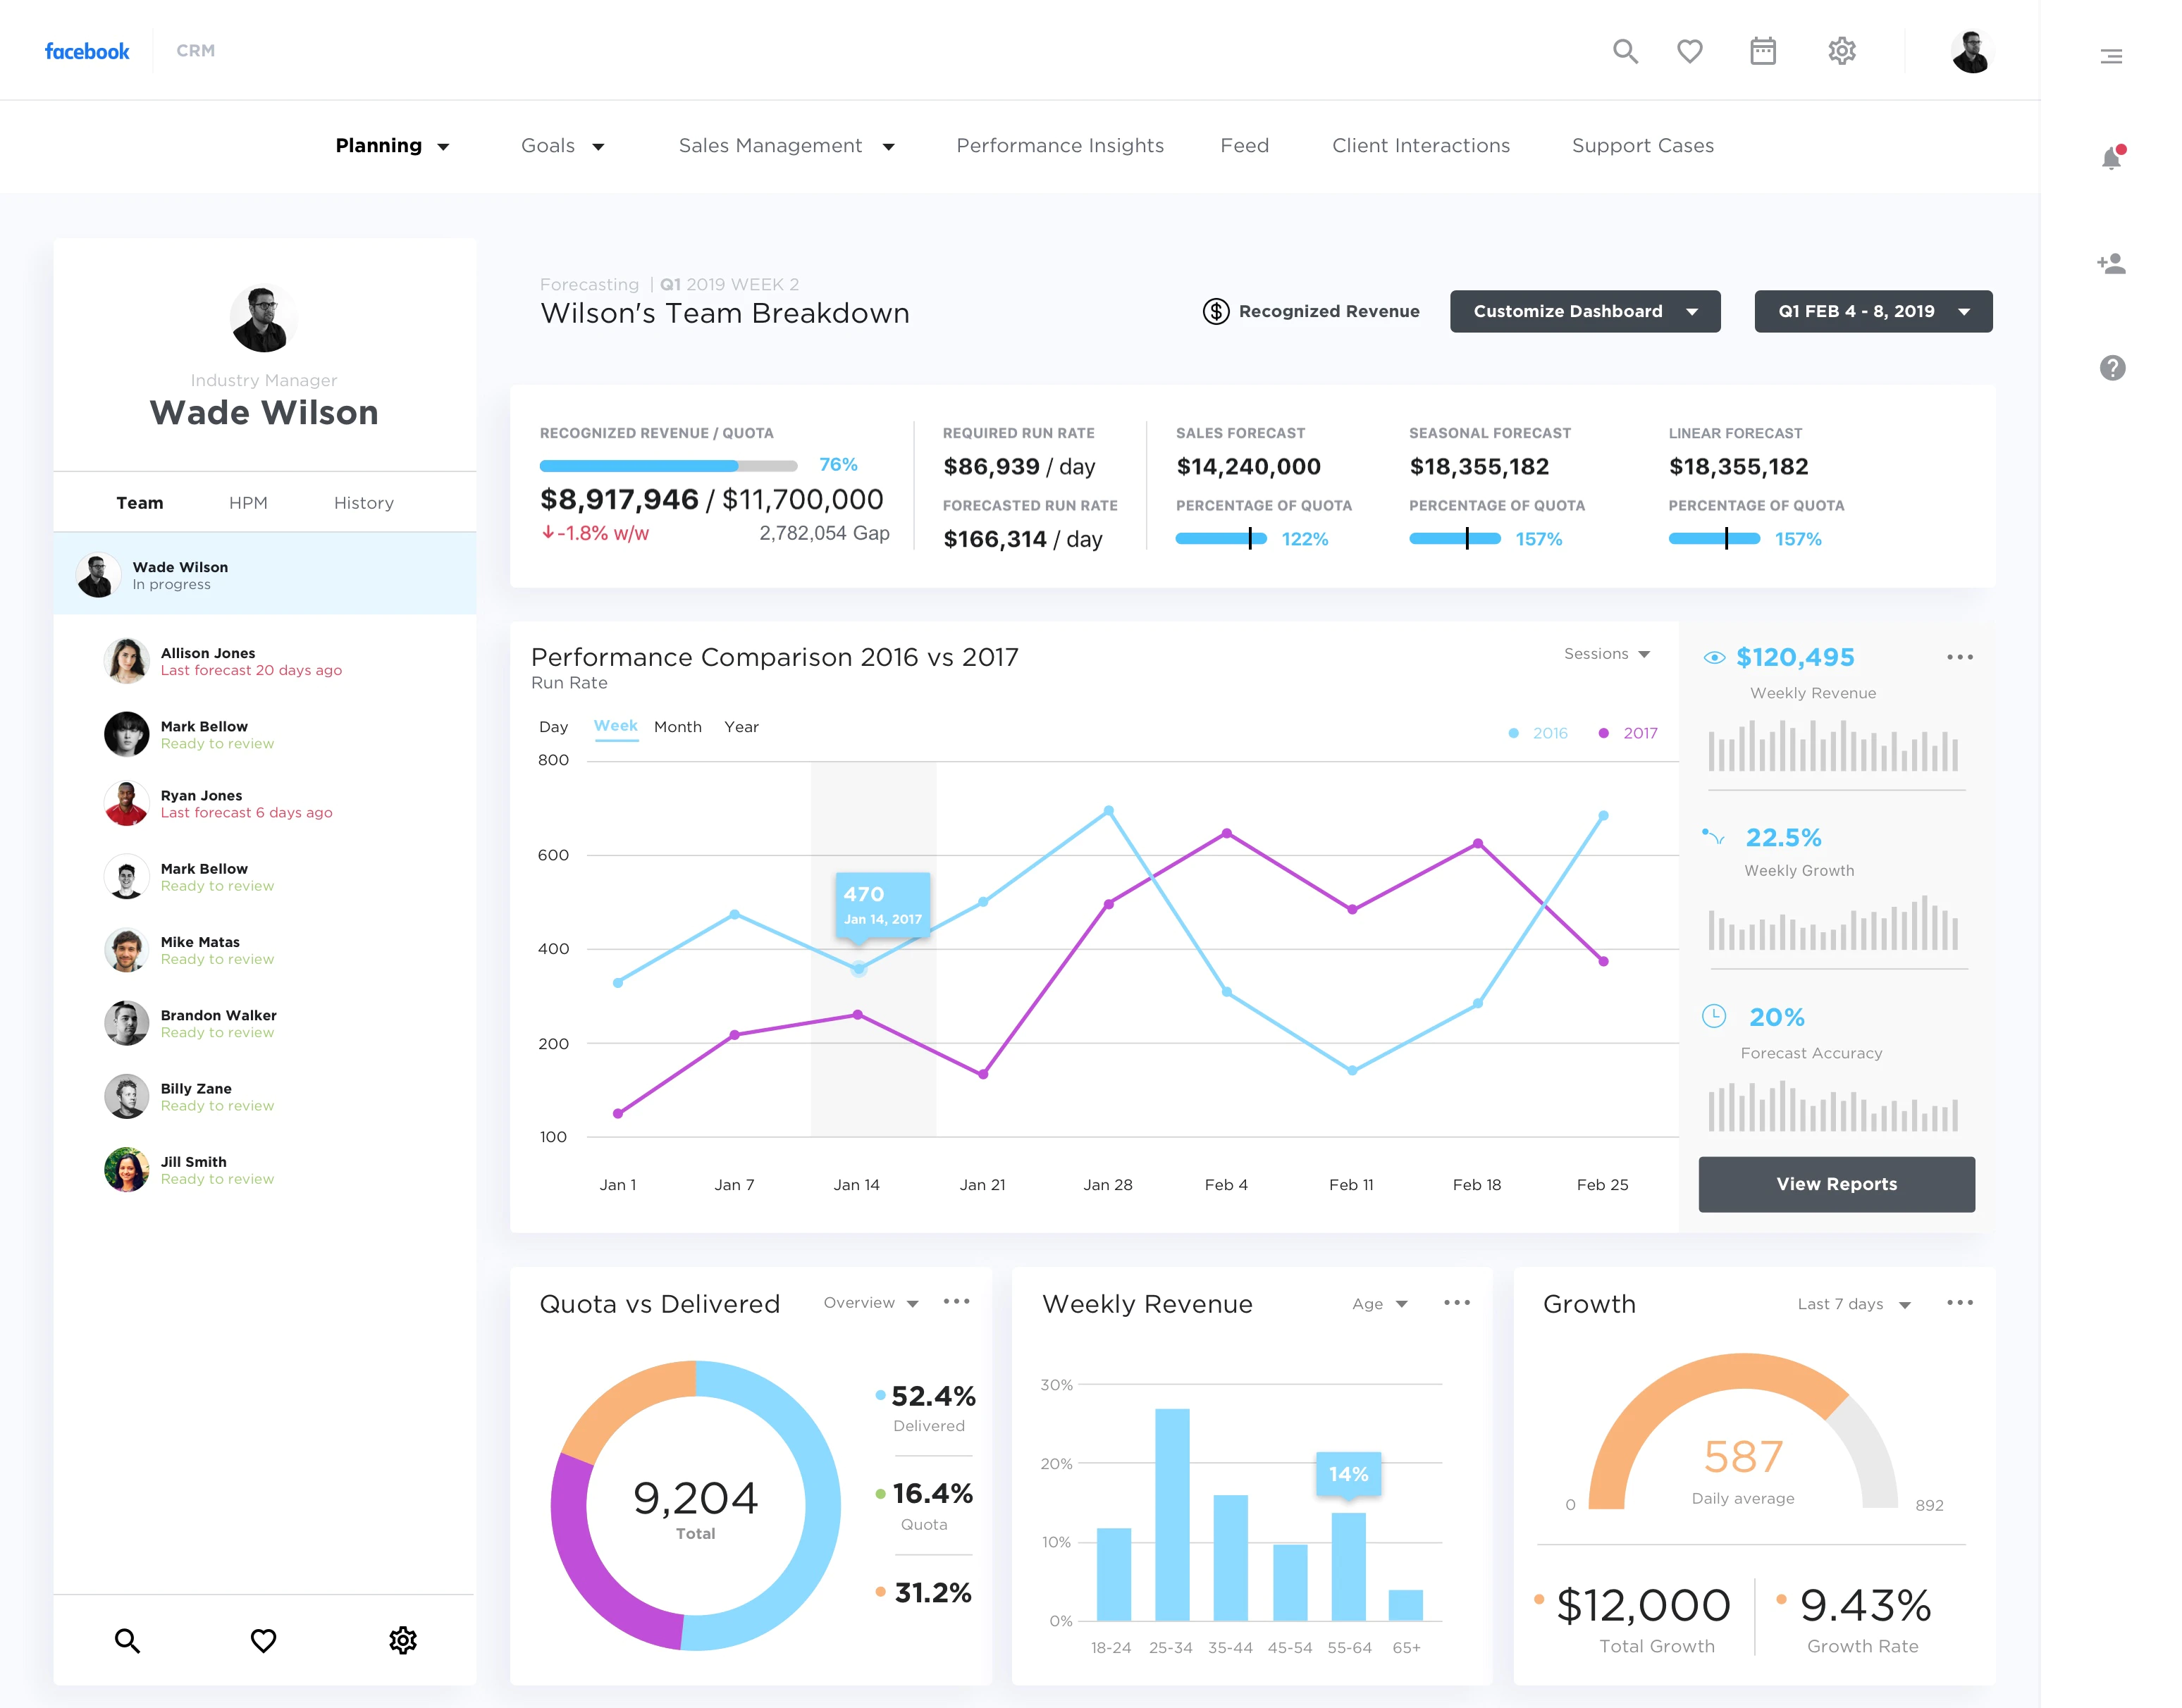Open Client Interactions
The image size is (2182, 1708).
[1420, 146]
